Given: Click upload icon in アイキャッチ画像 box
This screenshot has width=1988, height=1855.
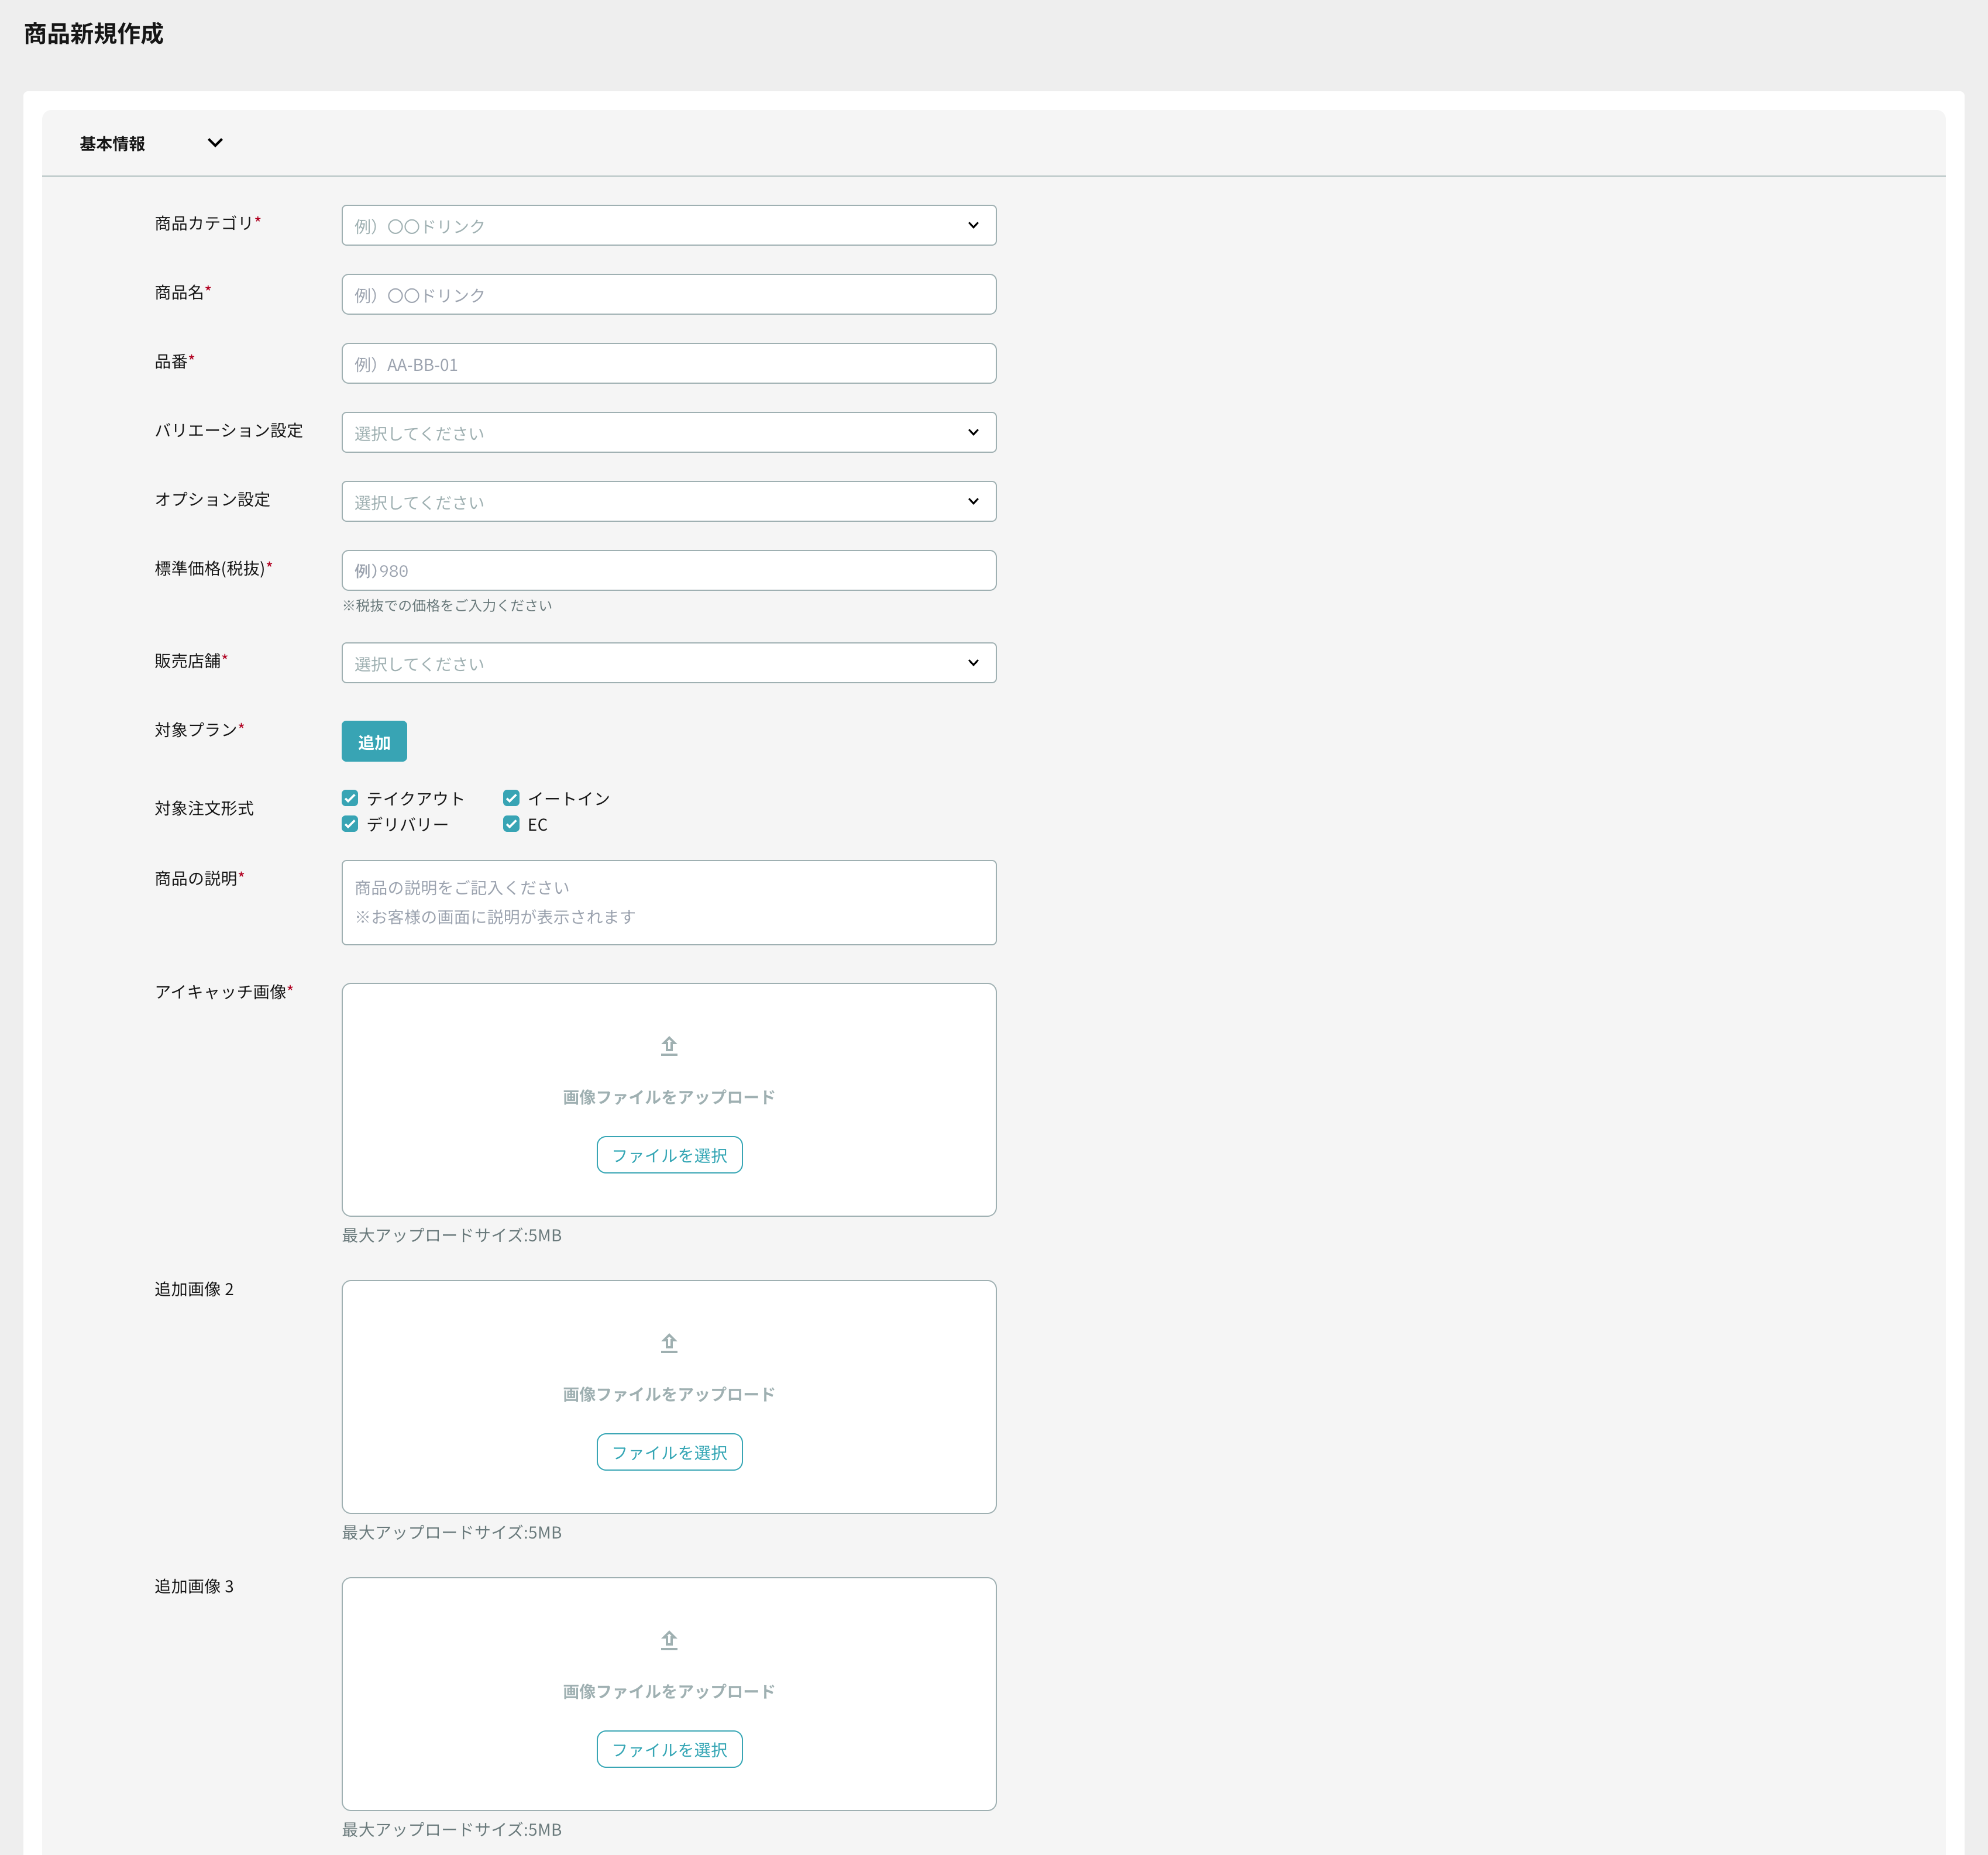Looking at the screenshot, I should point(669,1046).
